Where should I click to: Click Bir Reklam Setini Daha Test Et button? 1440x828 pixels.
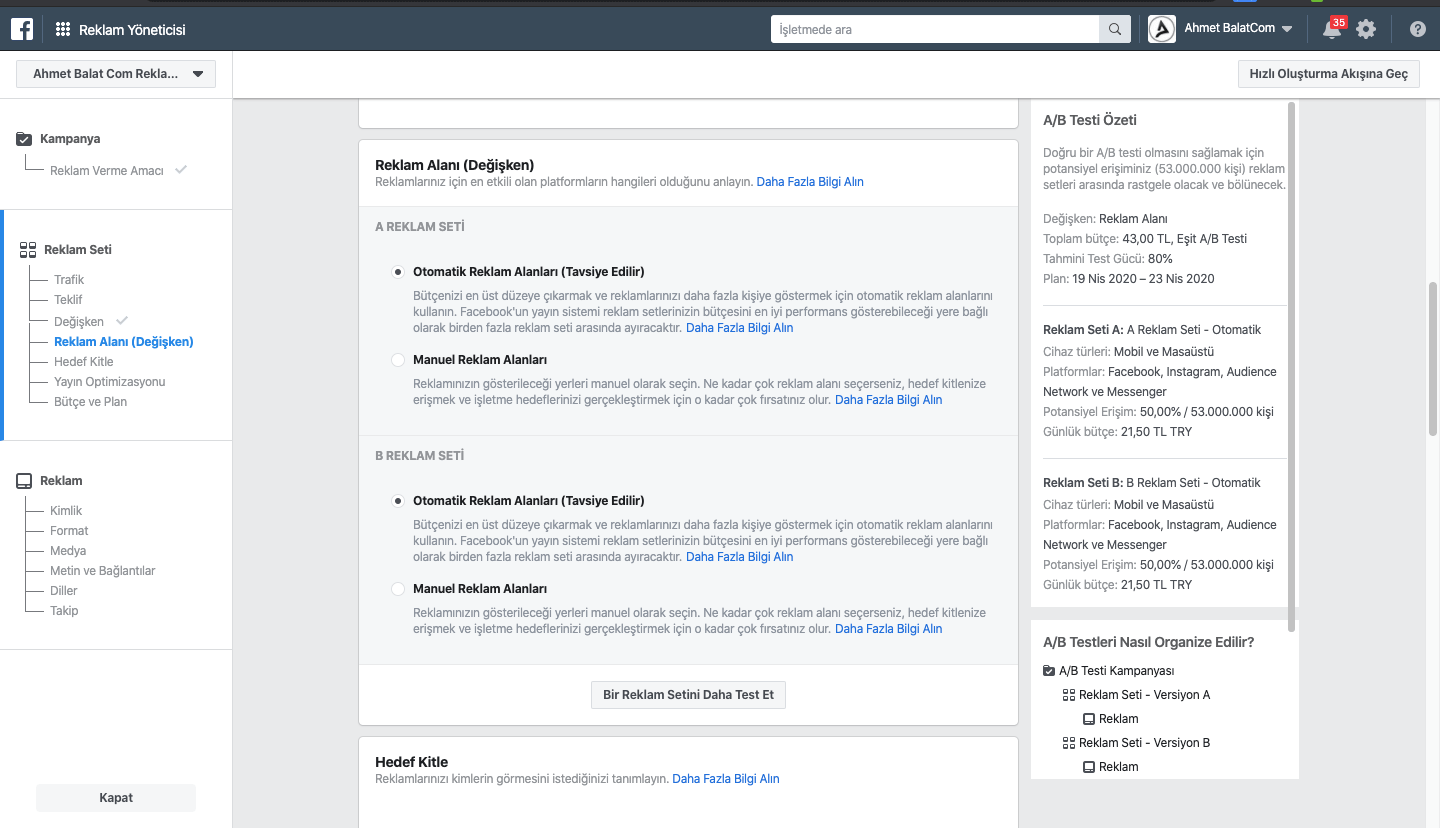point(688,695)
